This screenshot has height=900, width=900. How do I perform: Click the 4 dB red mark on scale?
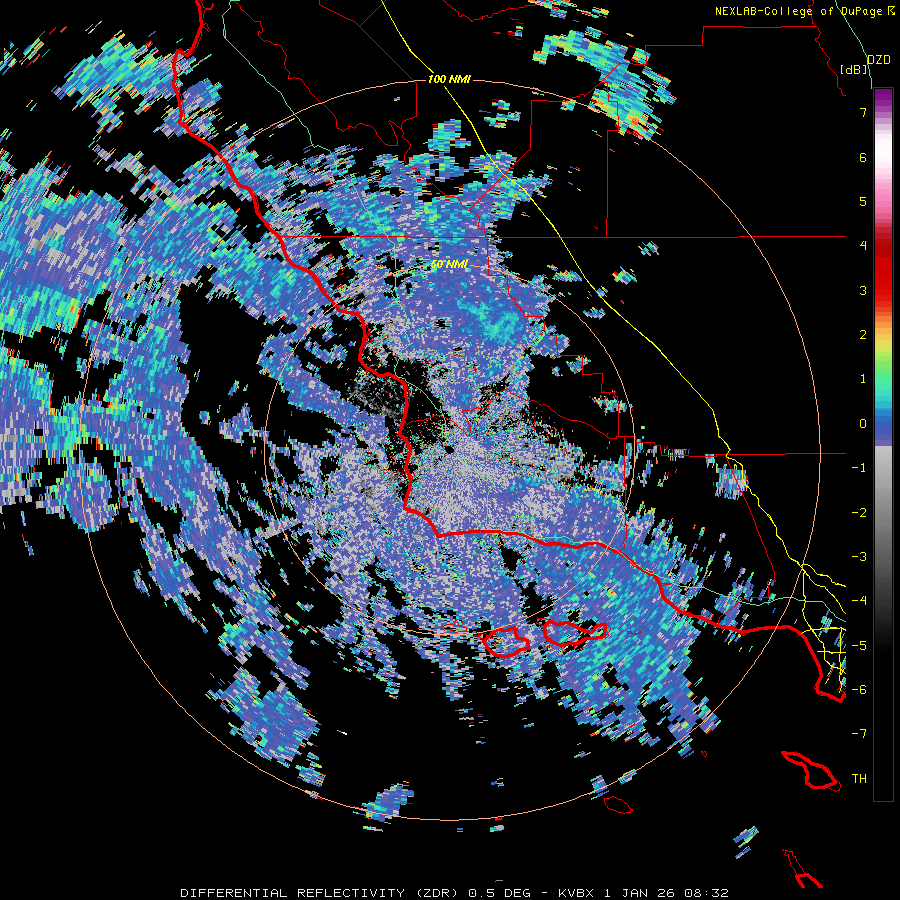863,246
